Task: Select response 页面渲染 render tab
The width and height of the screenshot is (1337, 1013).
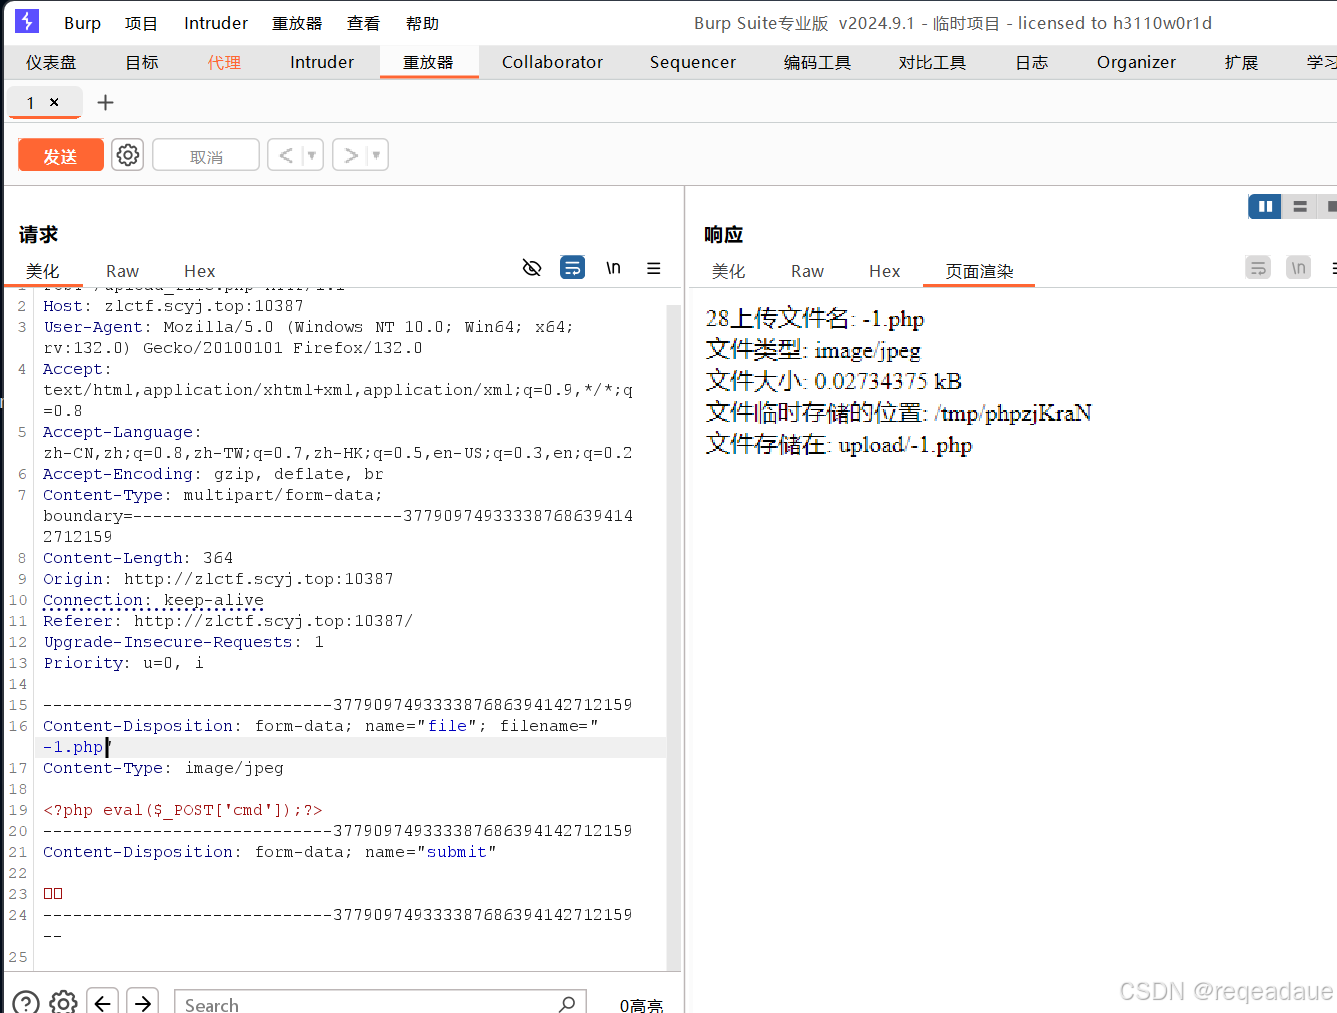Action: (979, 271)
